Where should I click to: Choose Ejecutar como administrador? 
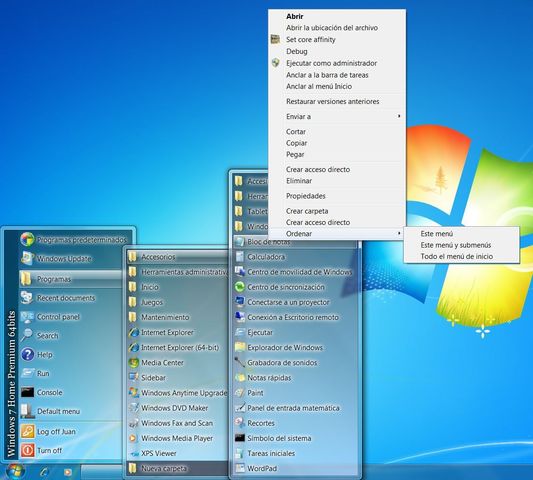point(337,63)
